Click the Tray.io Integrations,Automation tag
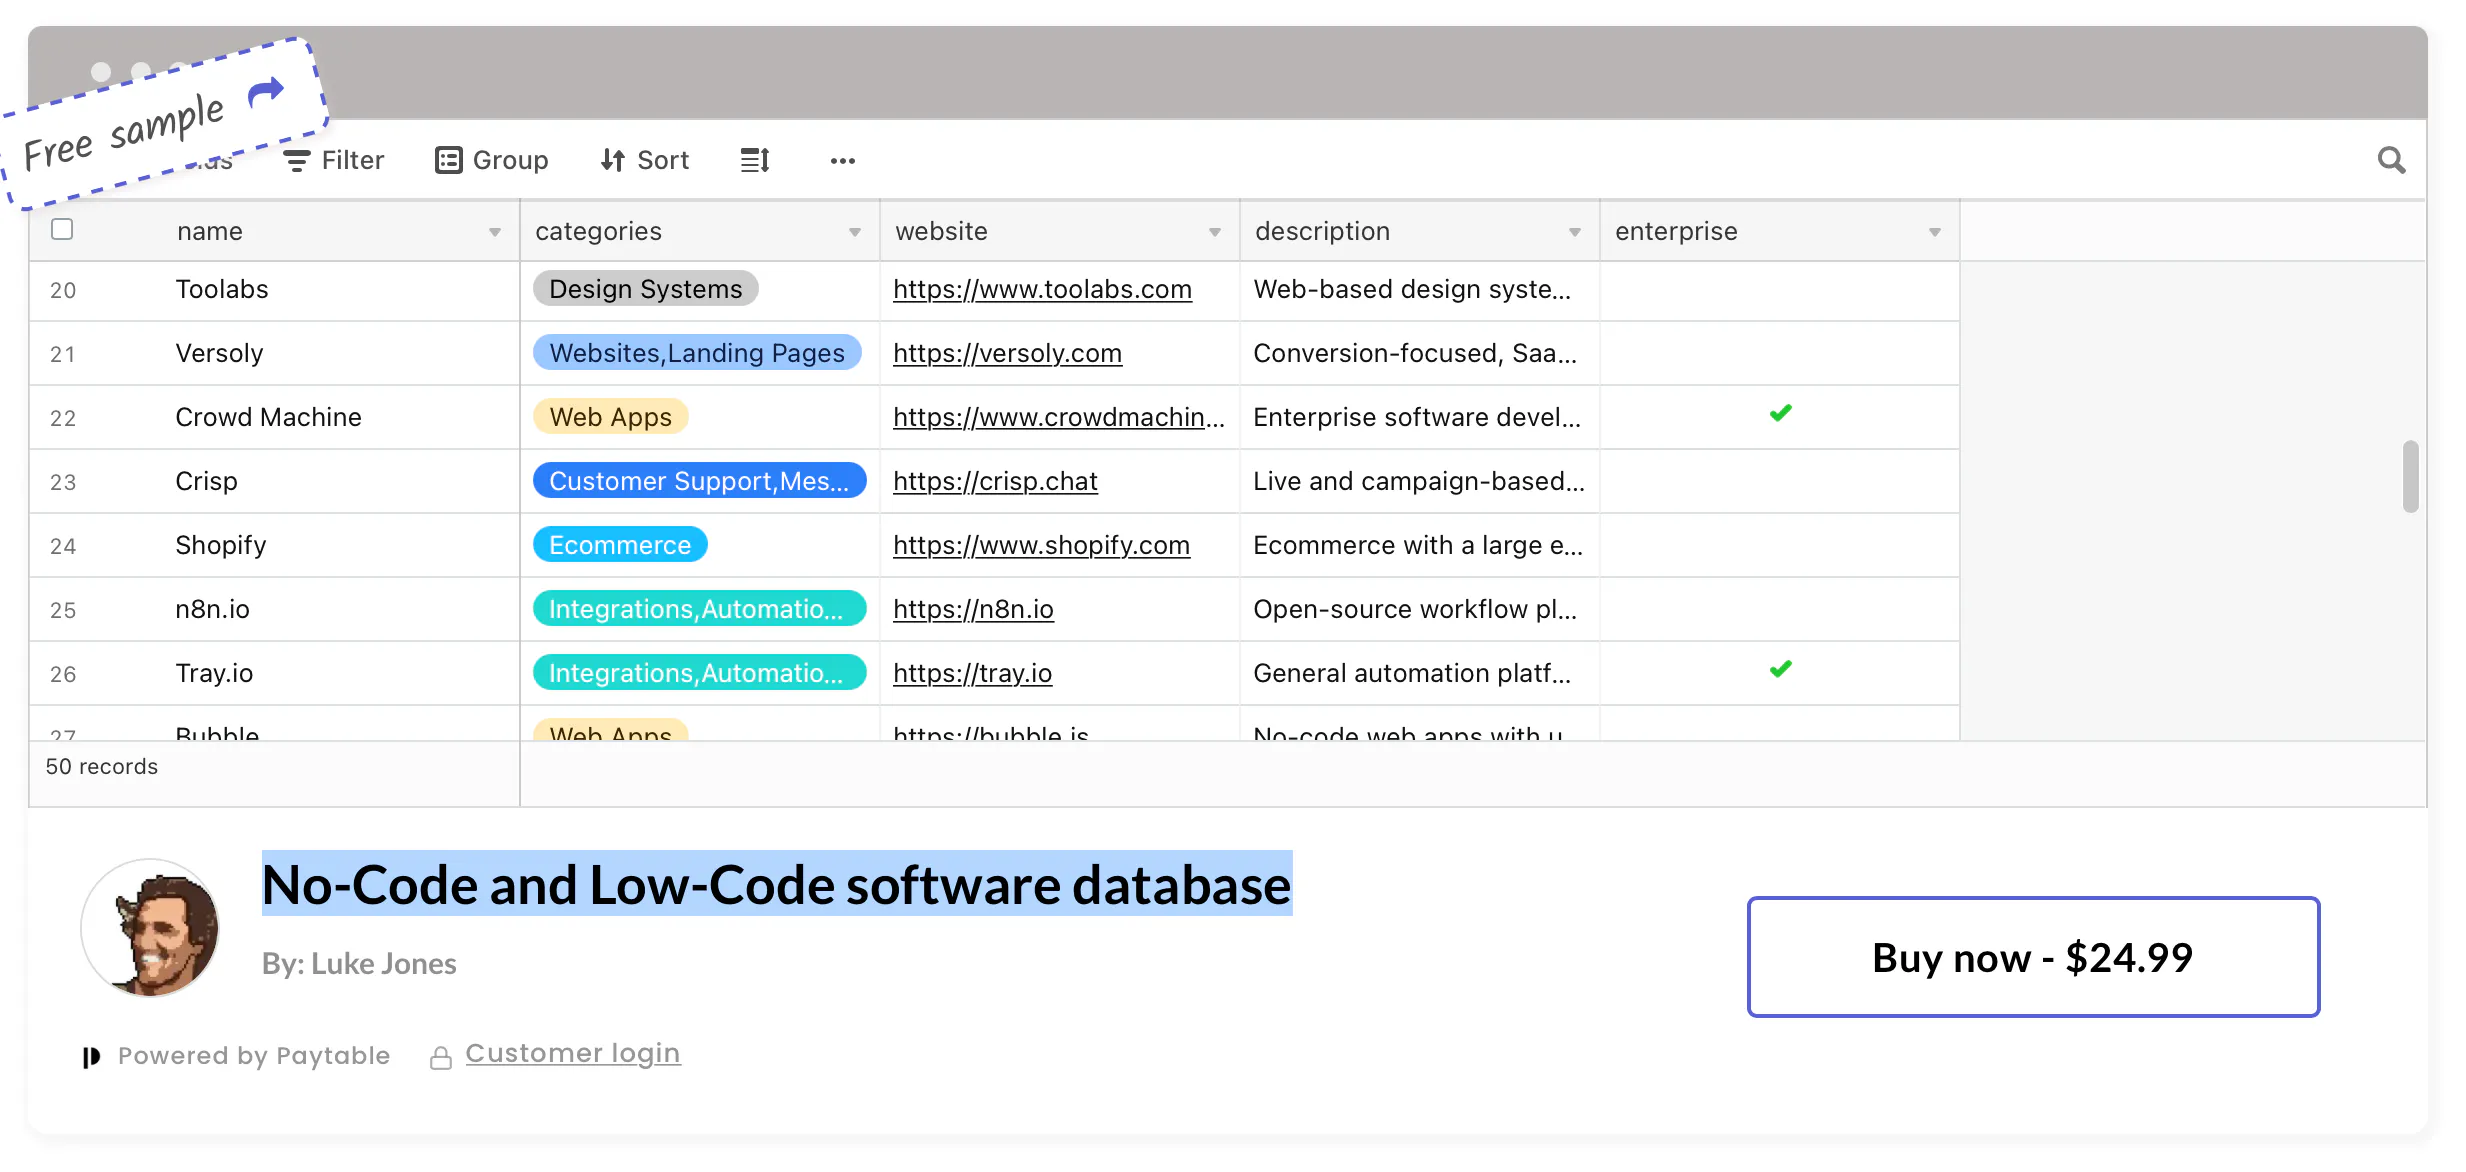Screen dimensions: 2466x1172 (x=699, y=673)
